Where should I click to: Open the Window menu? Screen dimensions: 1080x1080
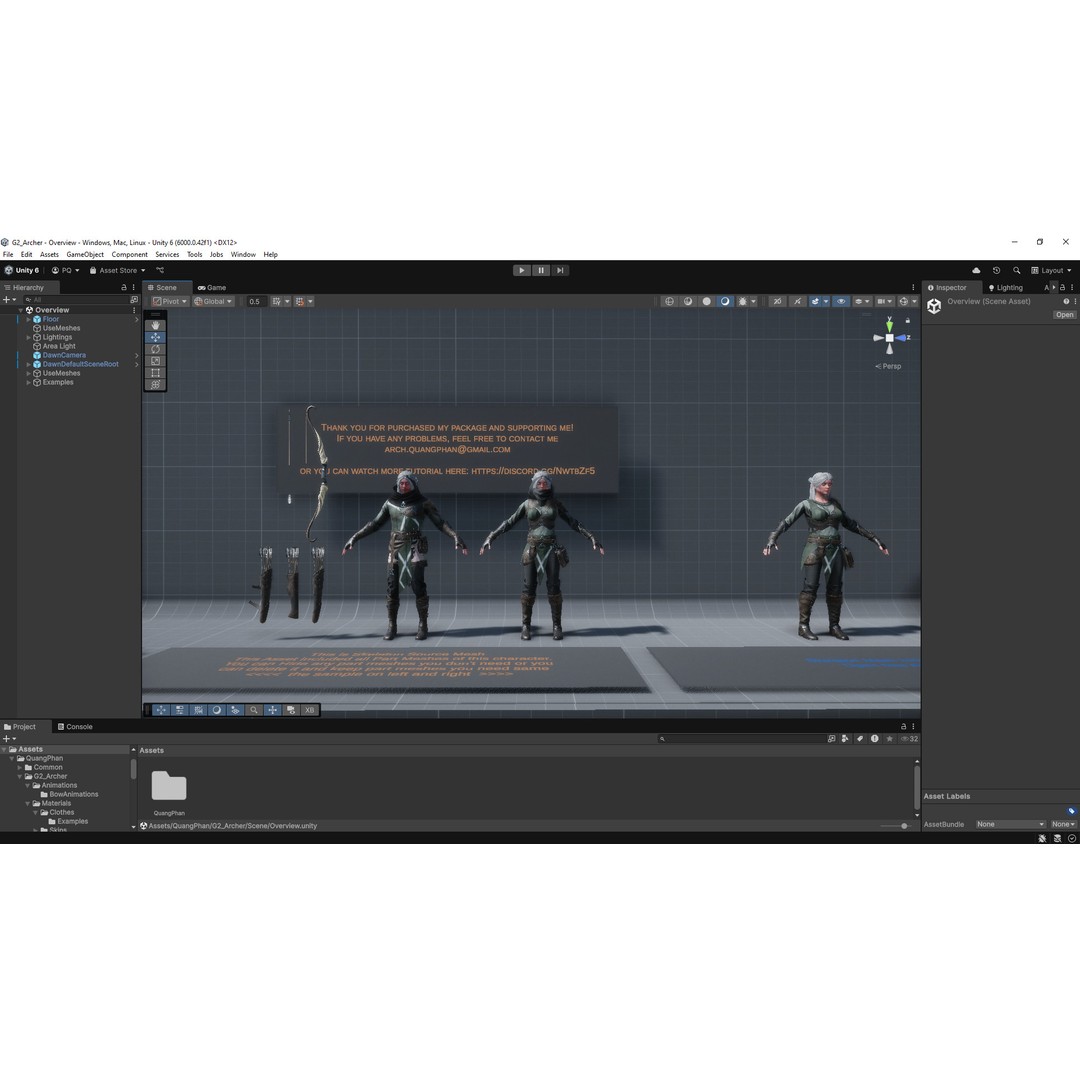pyautogui.click(x=243, y=255)
